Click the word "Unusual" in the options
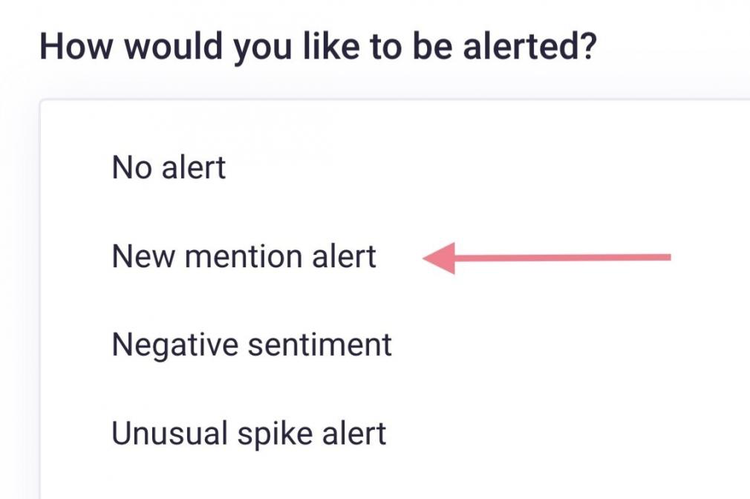This screenshot has width=750, height=499. 169,433
